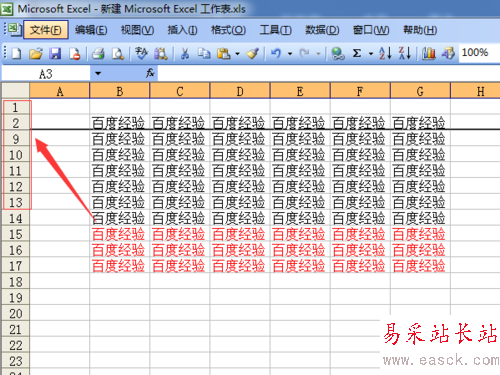500x375 pixels.
Task: Select row 14 header
Action: coord(16,218)
